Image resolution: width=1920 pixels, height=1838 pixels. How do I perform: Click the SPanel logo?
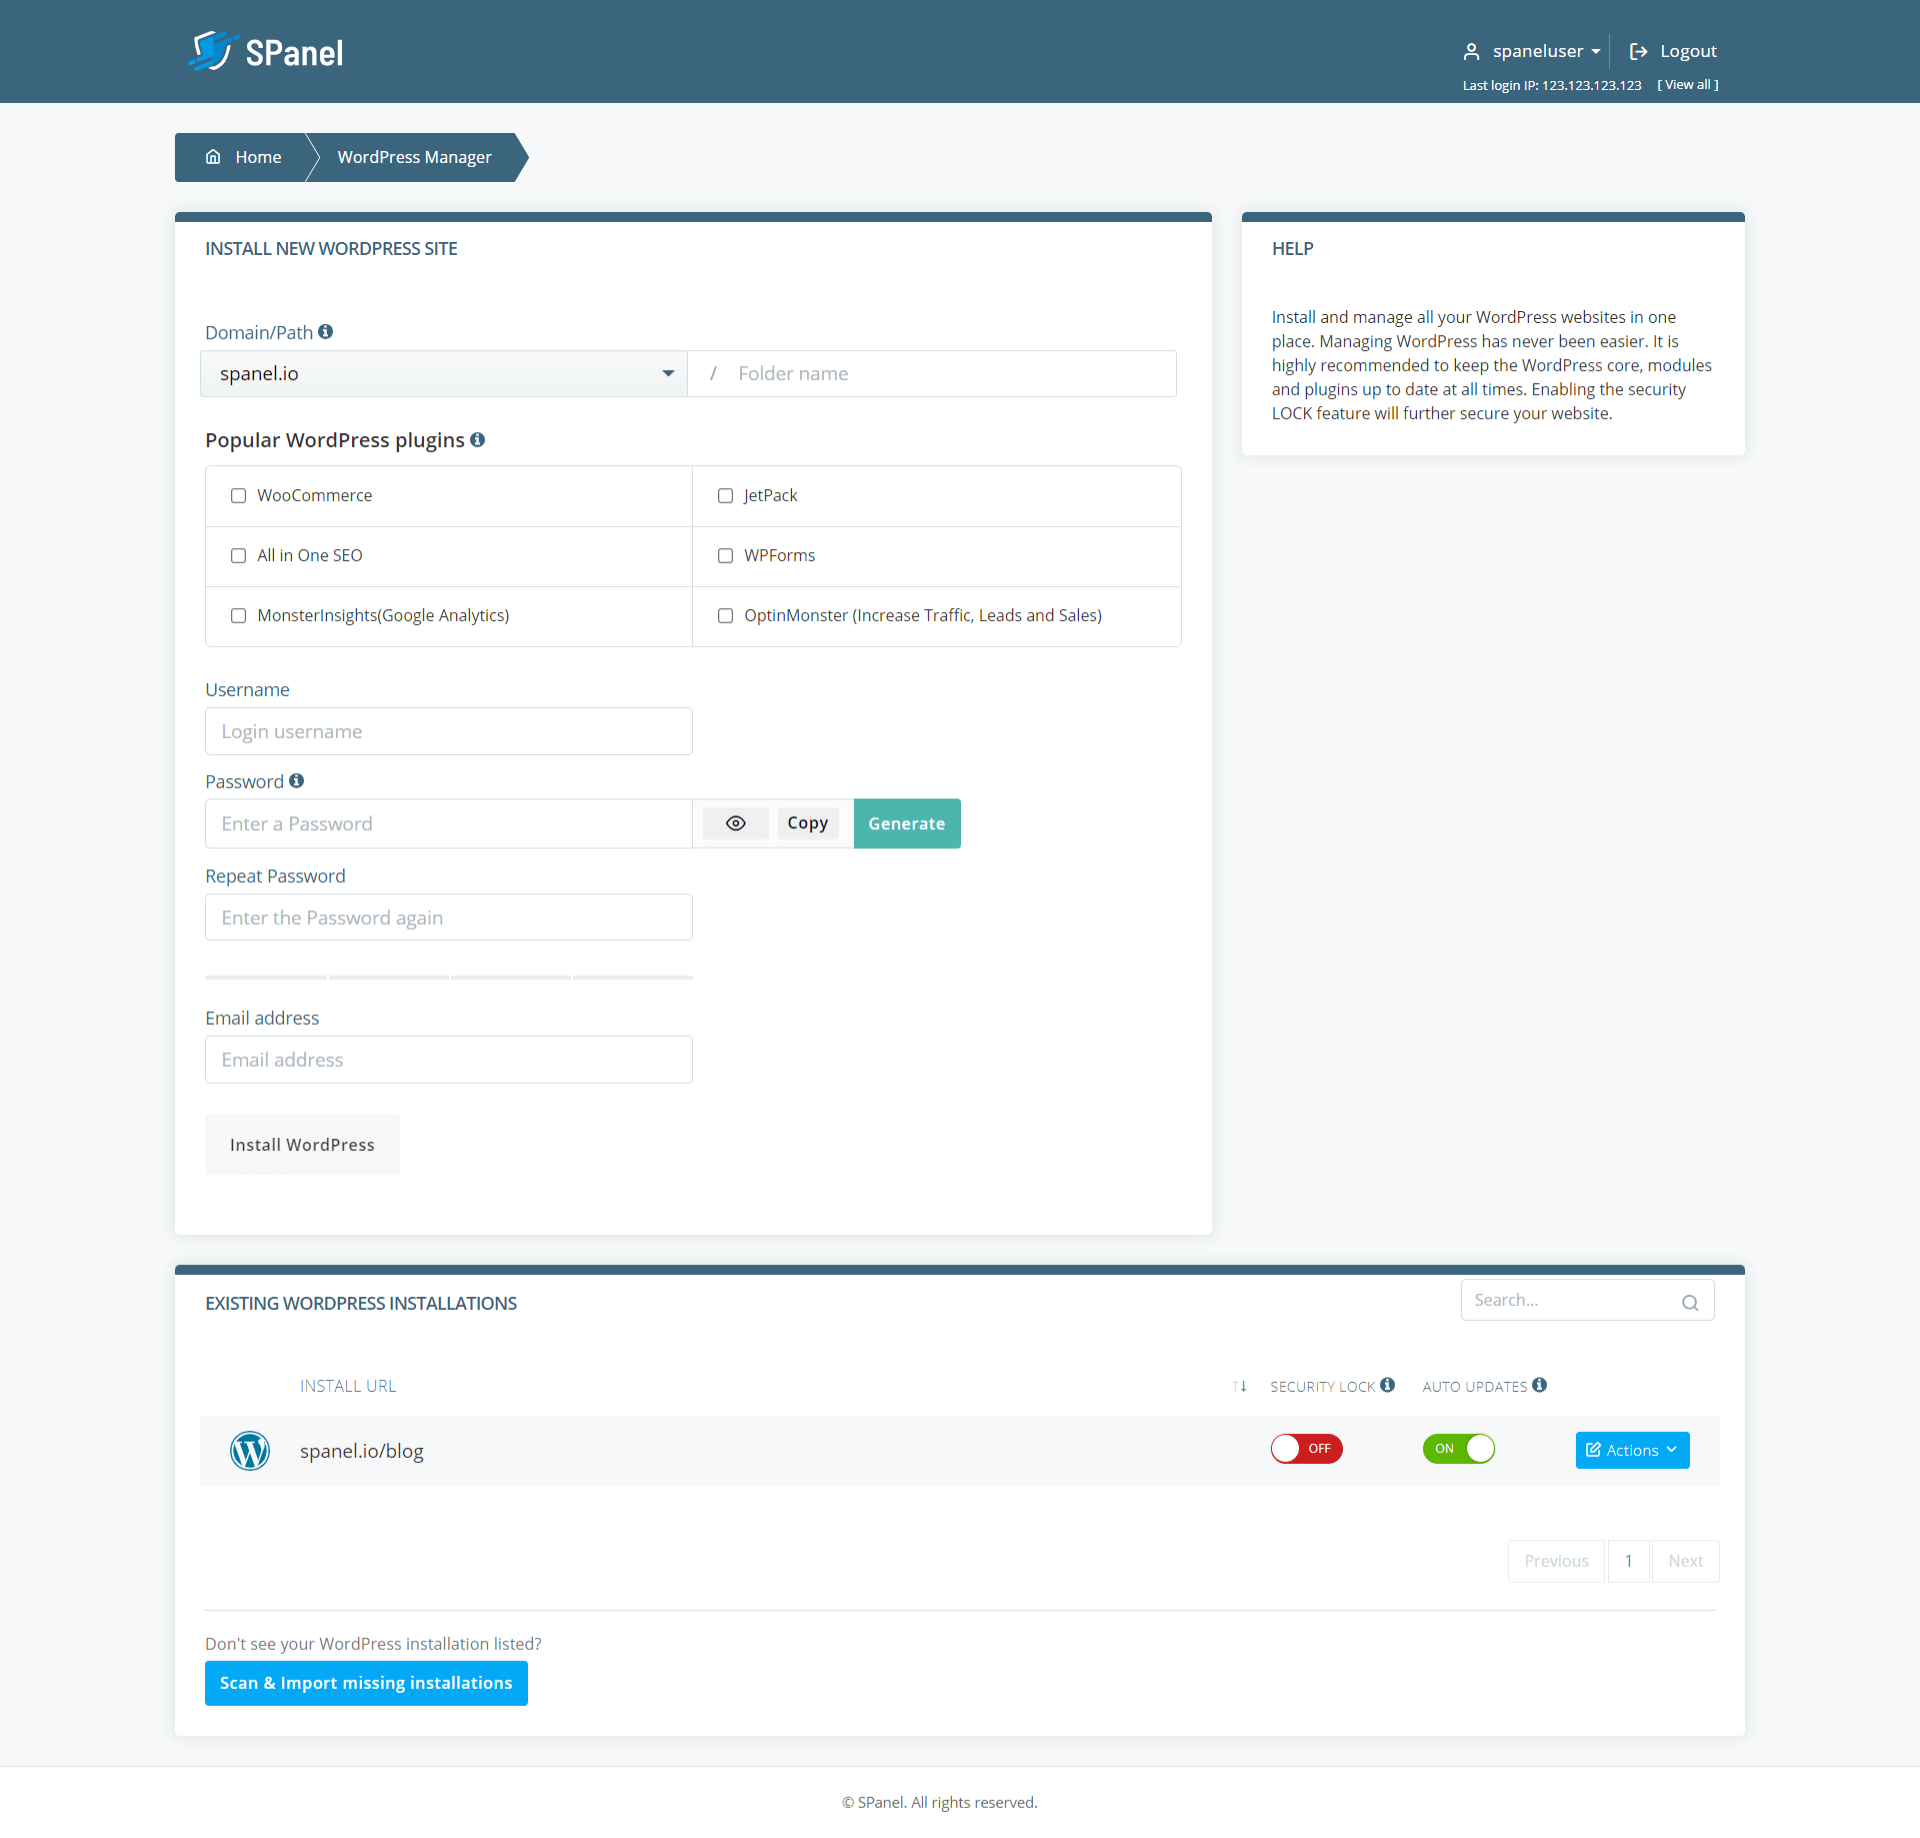click(x=266, y=51)
